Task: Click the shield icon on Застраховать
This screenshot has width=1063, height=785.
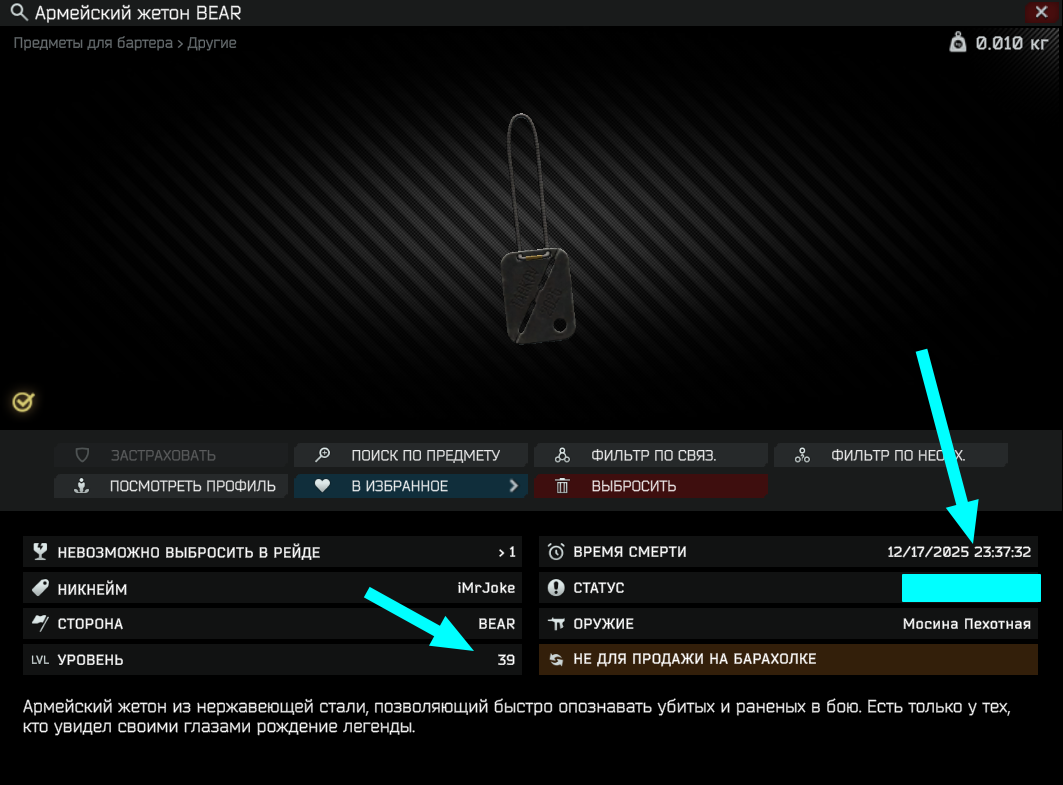Action: (82, 455)
